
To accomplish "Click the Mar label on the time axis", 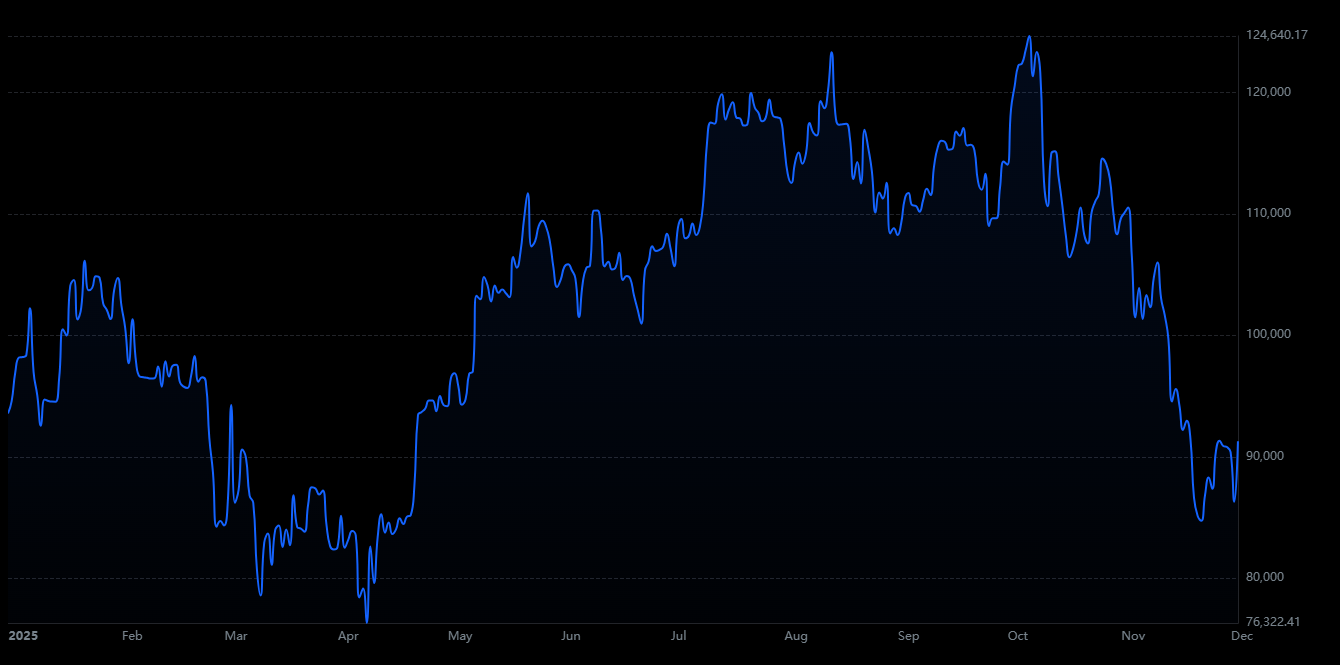I will coord(236,636).
